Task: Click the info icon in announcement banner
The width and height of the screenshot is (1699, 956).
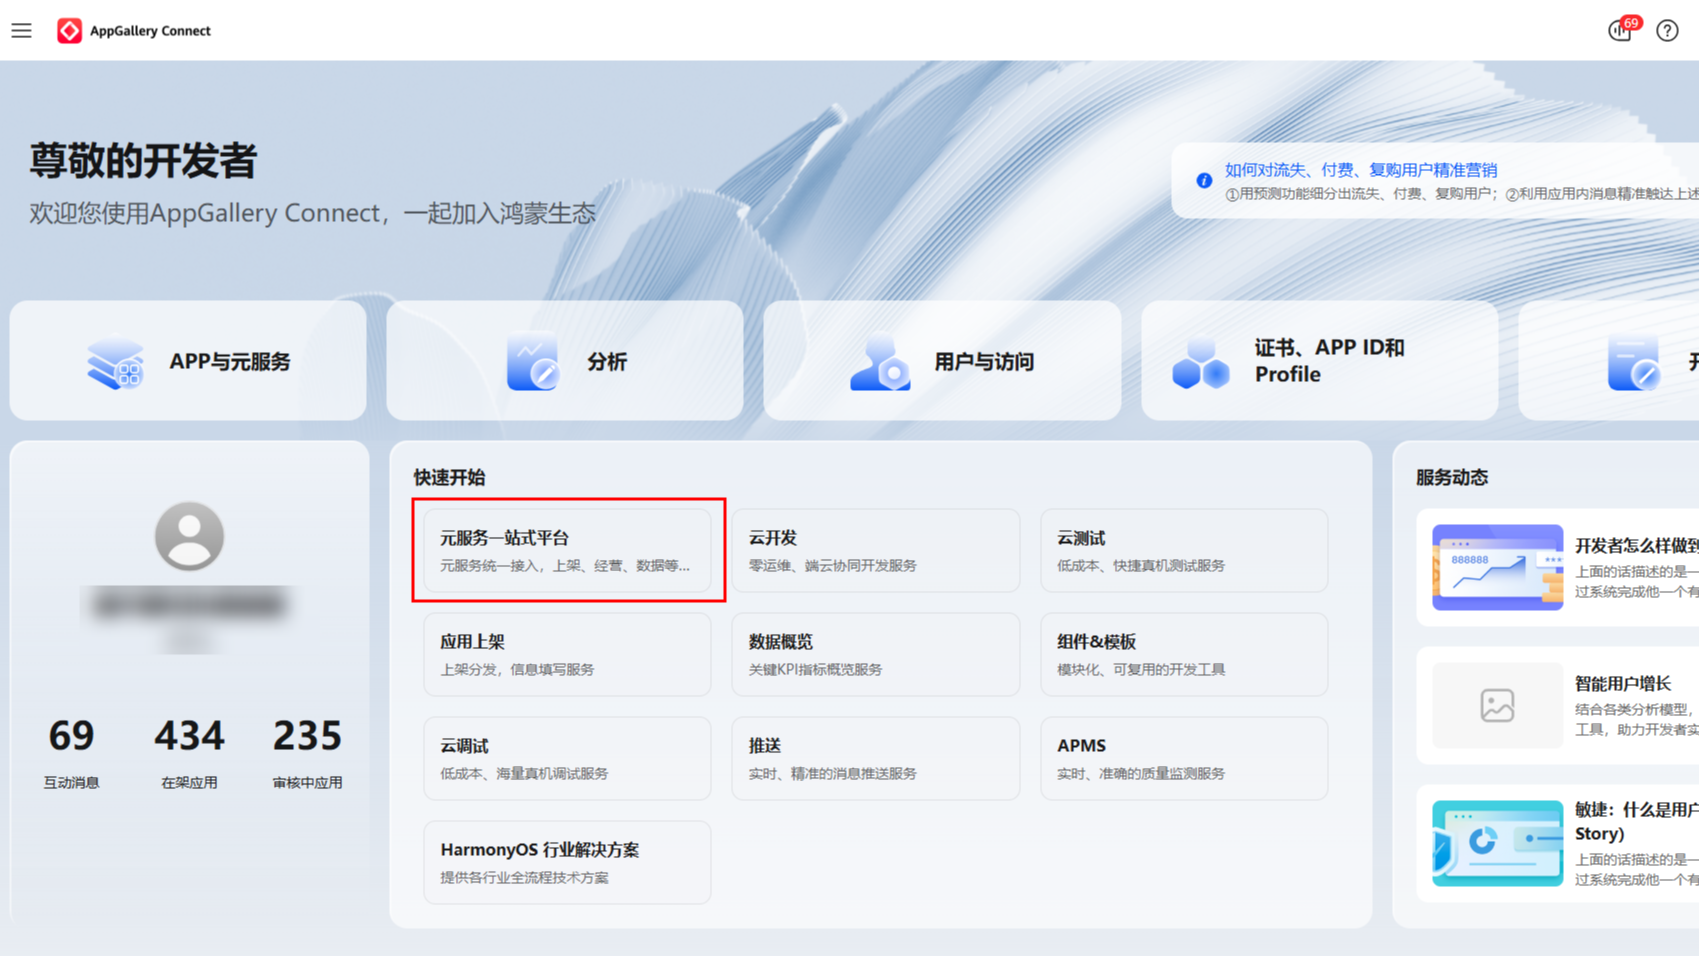Action: click(1204, 181)
